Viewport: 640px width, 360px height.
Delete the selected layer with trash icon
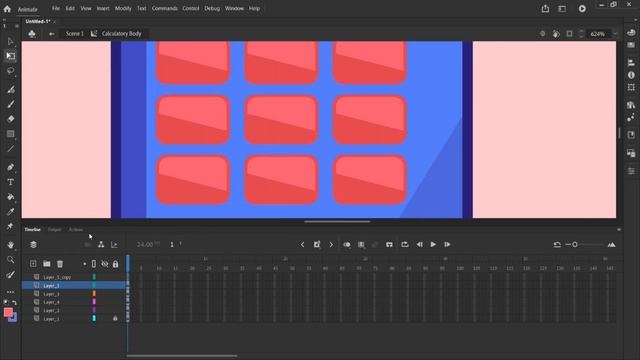pos(60,264)
